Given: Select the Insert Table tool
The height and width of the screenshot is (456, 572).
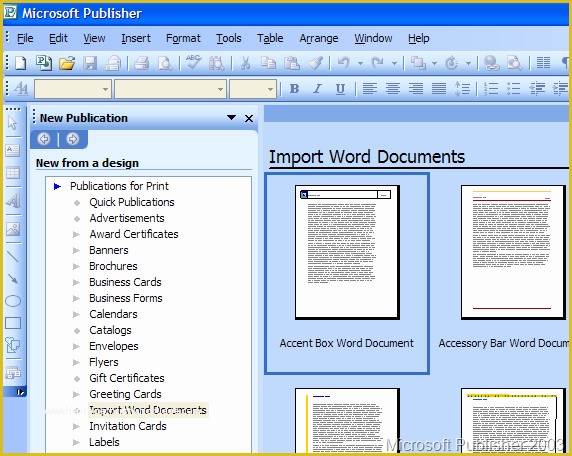Looking at the screenshot, I should pos(13,173).
